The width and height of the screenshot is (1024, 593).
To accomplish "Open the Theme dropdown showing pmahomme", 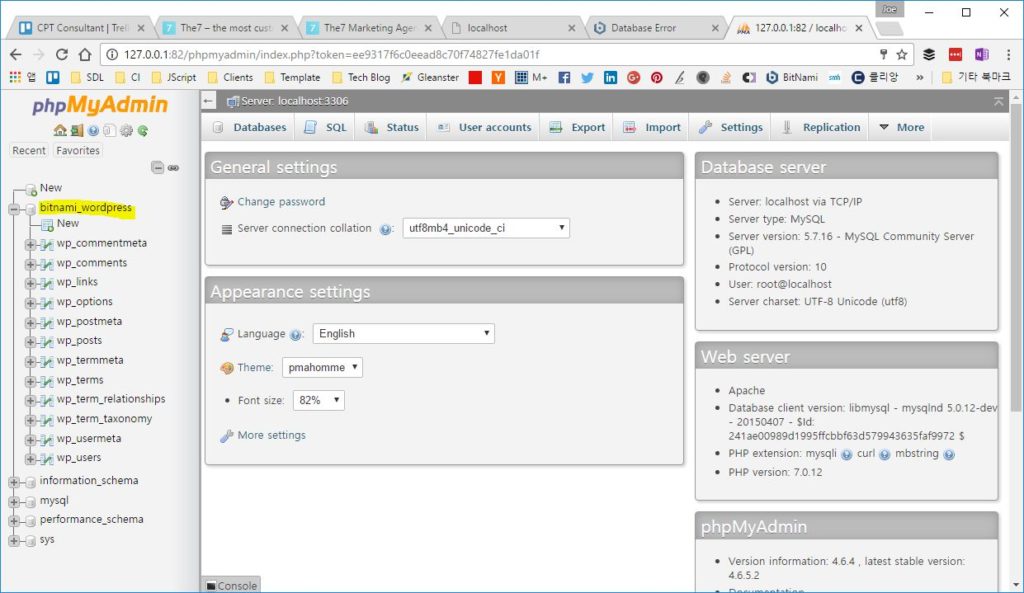I will [x=322, y=367].
